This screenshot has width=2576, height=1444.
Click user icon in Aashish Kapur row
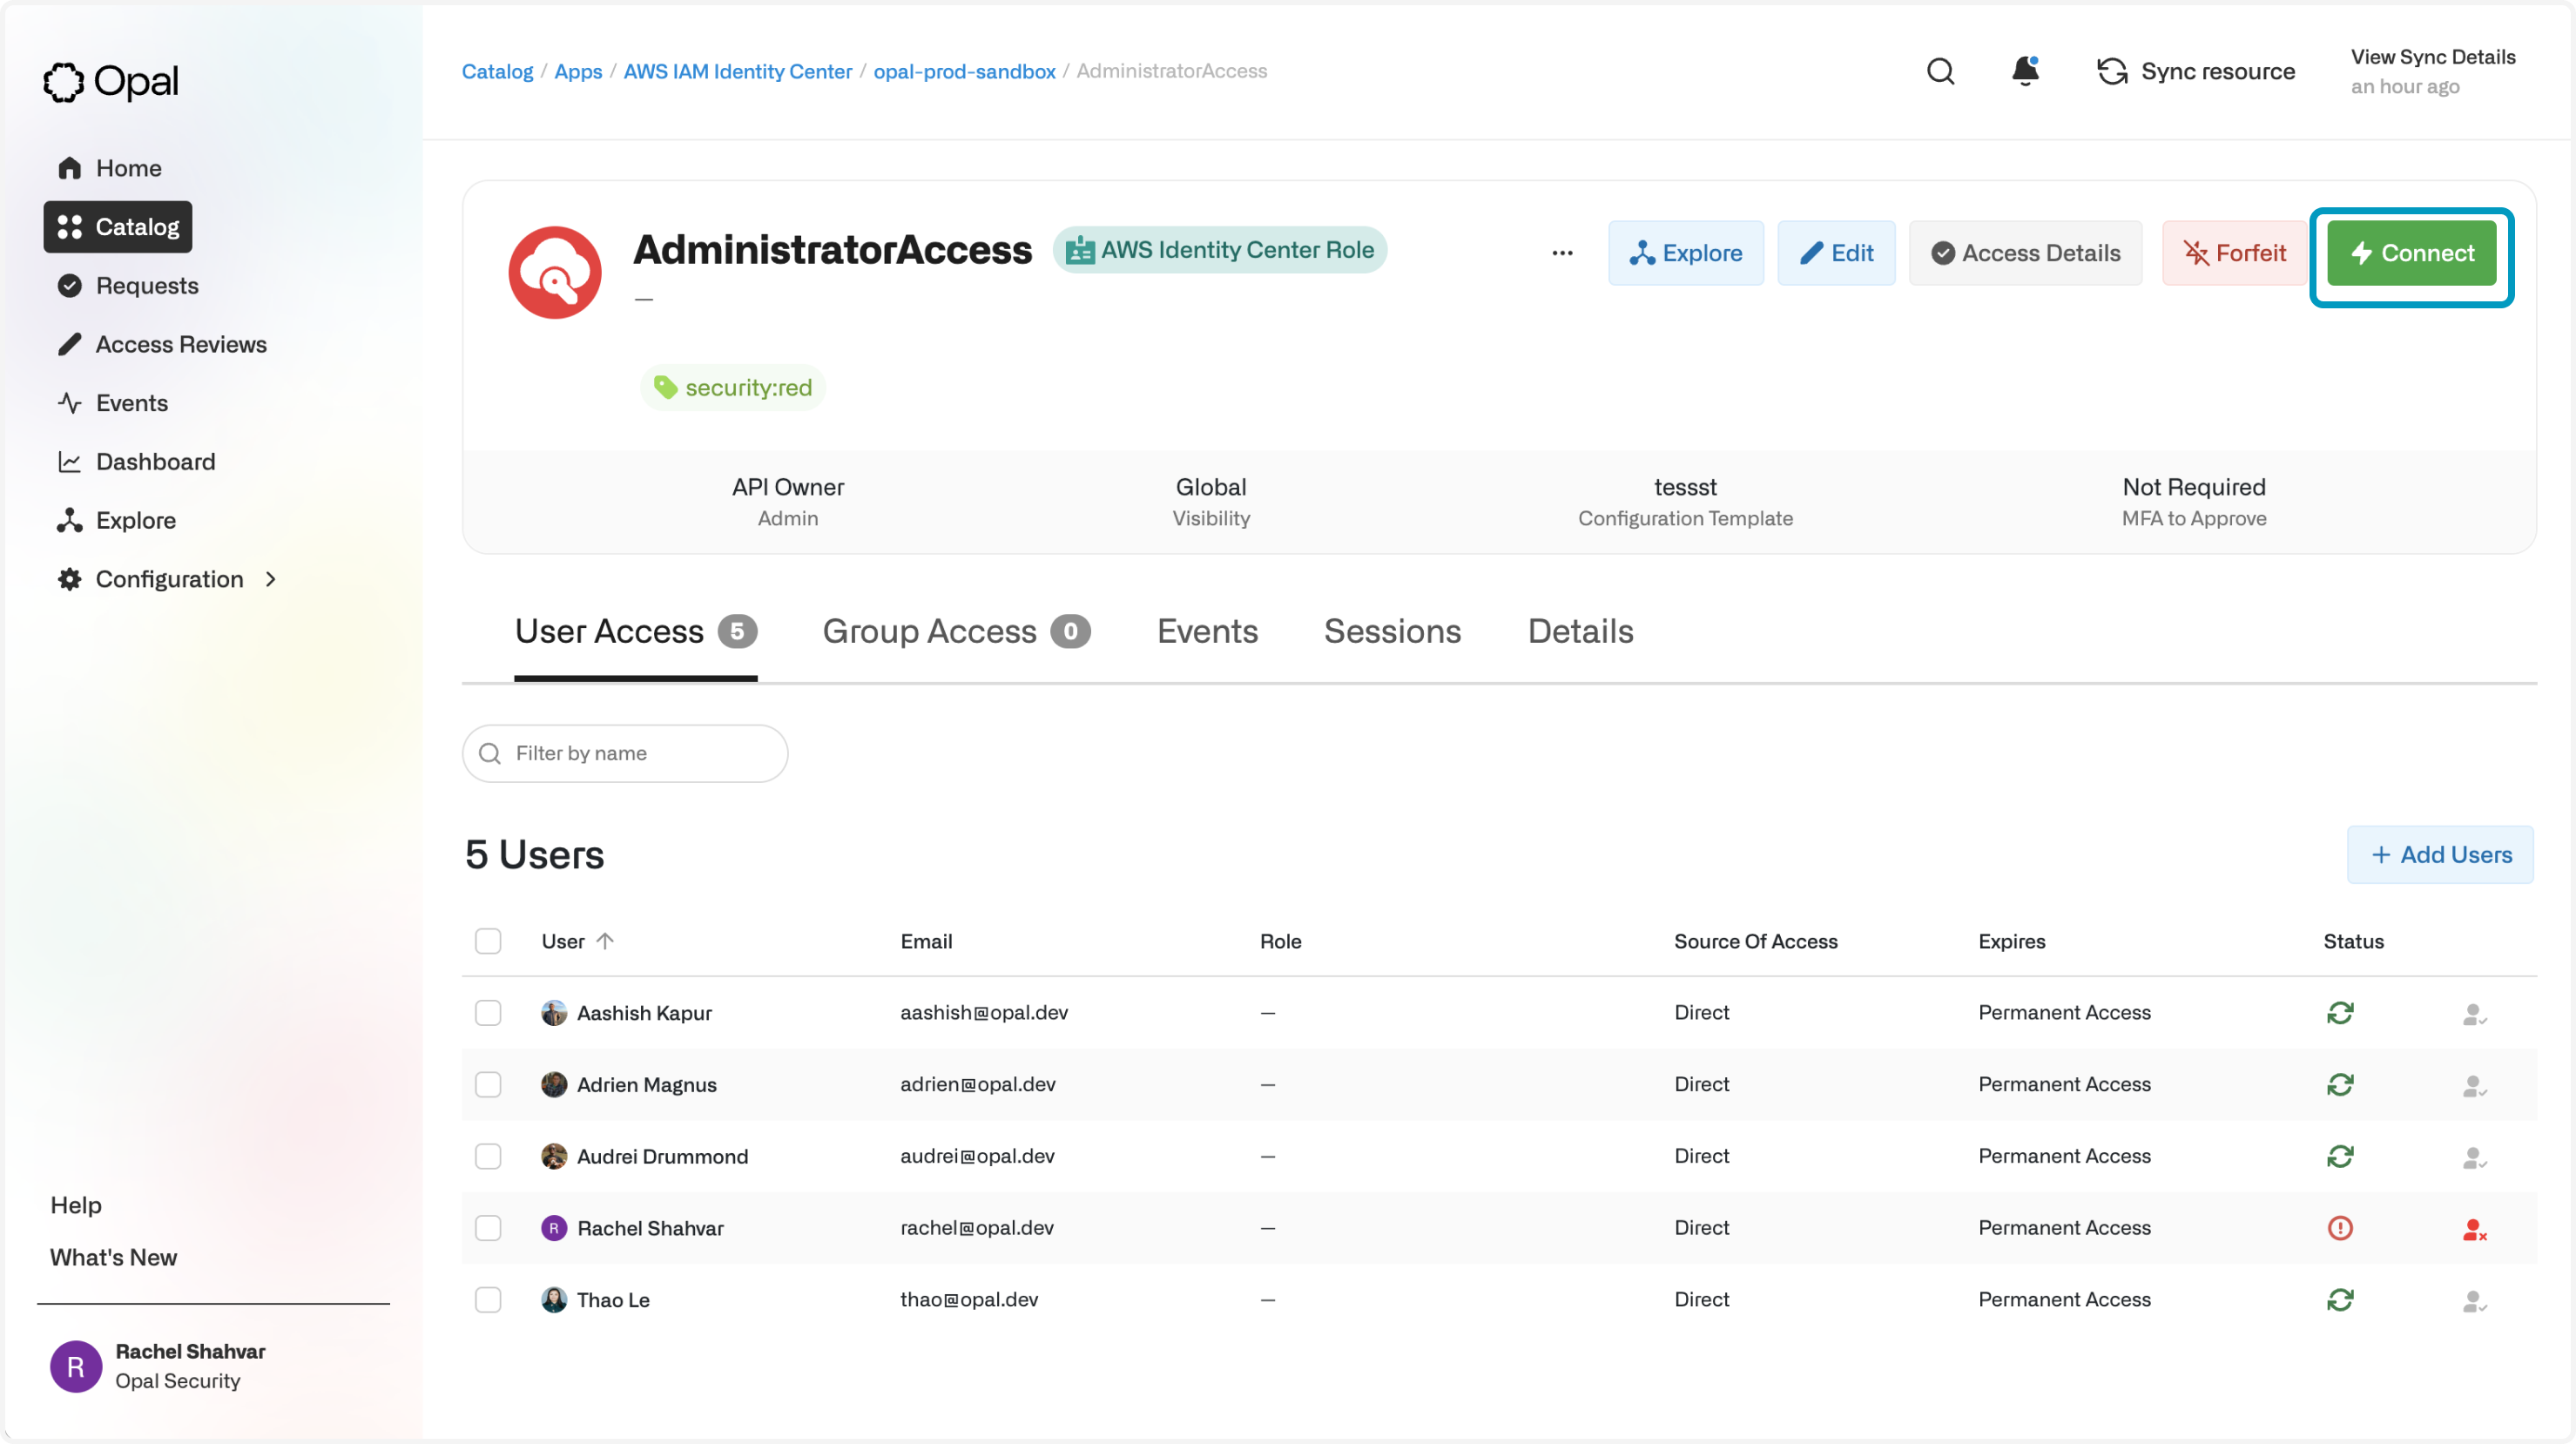click(2474, 1015)
